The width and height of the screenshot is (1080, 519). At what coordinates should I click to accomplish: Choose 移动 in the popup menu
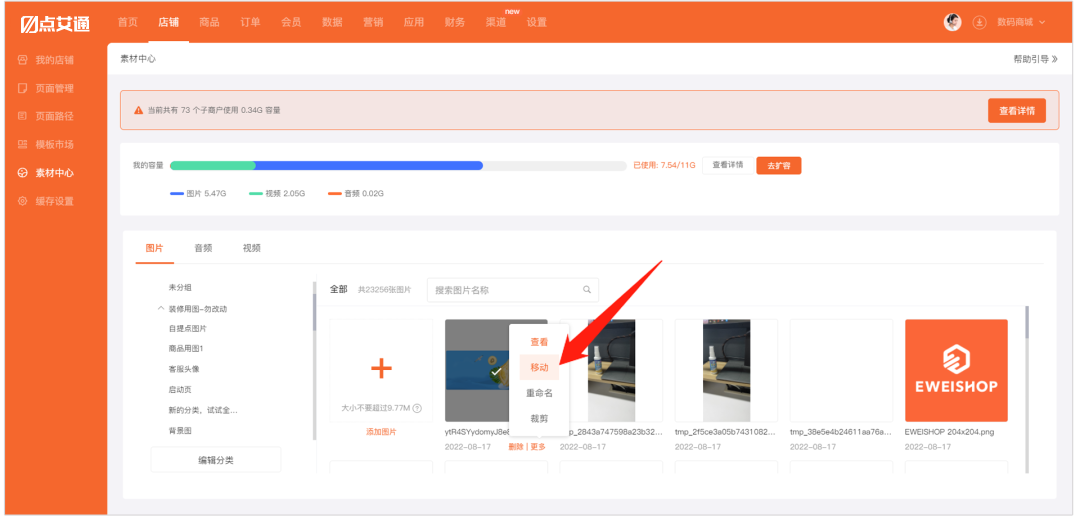tap(539, 368)
